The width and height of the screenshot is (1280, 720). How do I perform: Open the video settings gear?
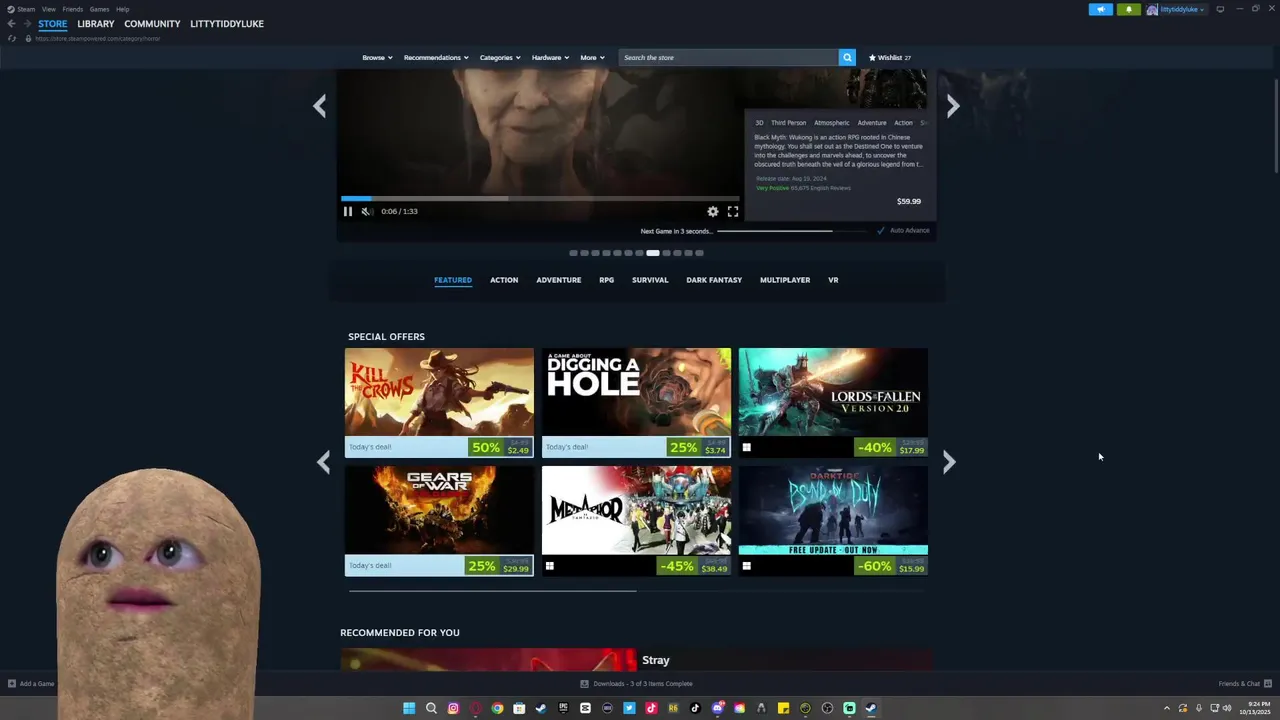pyautogui.click(x=713, y=211)
